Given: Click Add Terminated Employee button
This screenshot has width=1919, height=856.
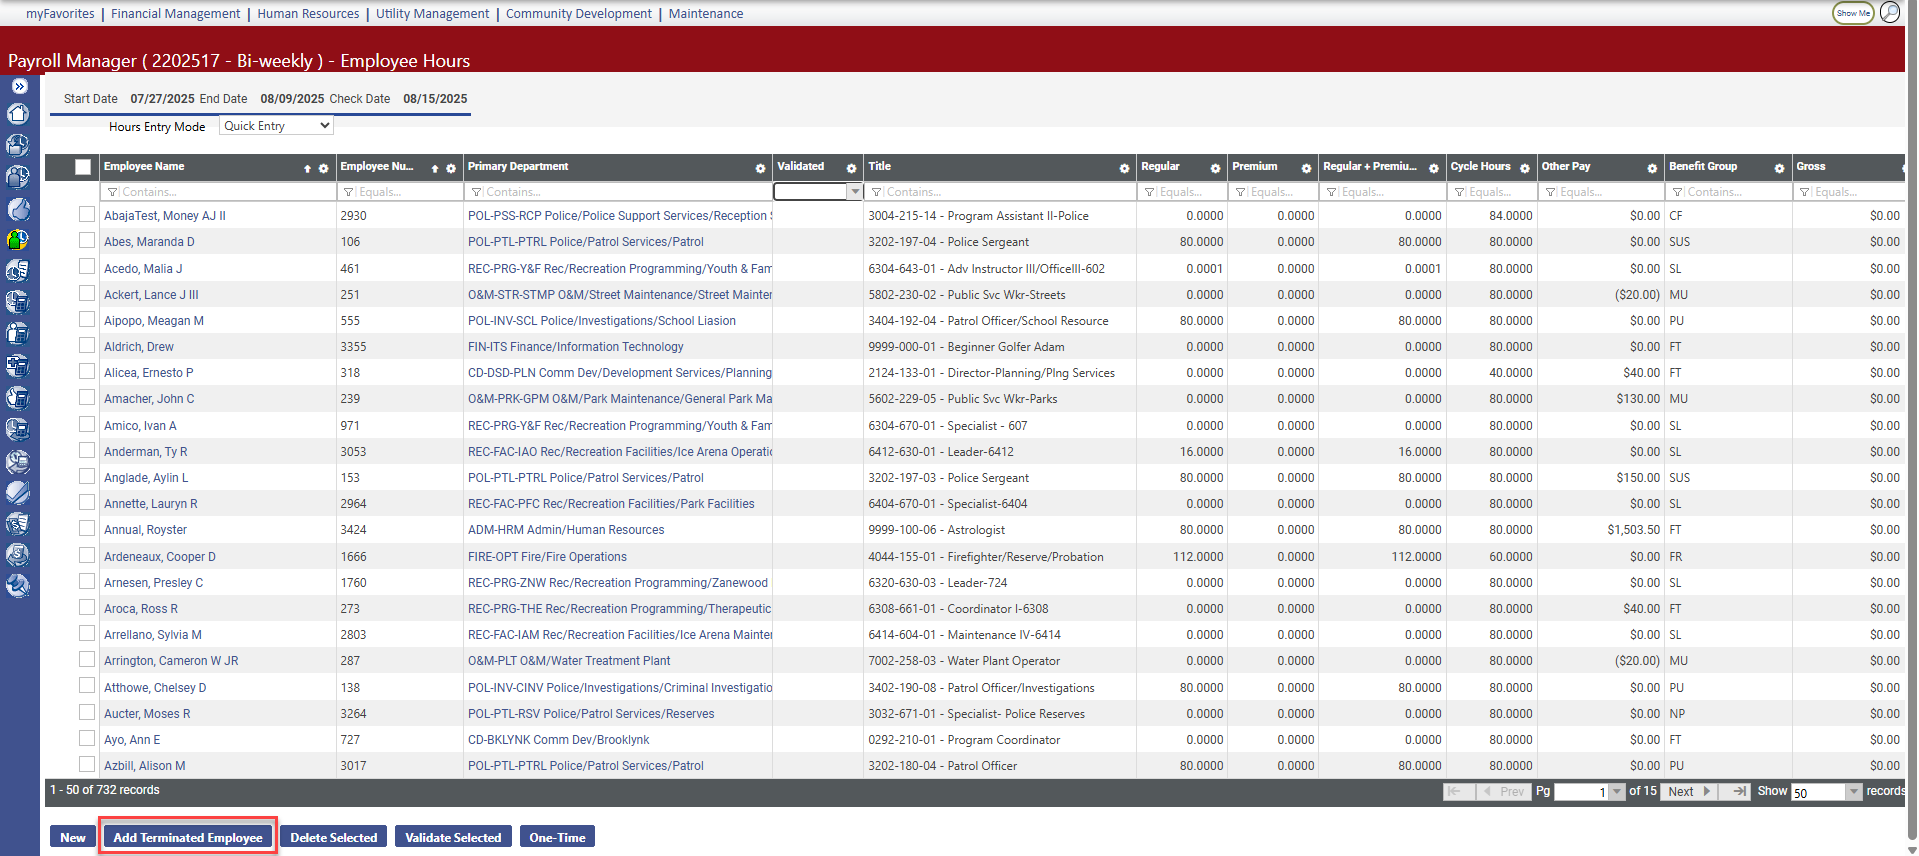Looking at the screenshot, I should 188,837.
